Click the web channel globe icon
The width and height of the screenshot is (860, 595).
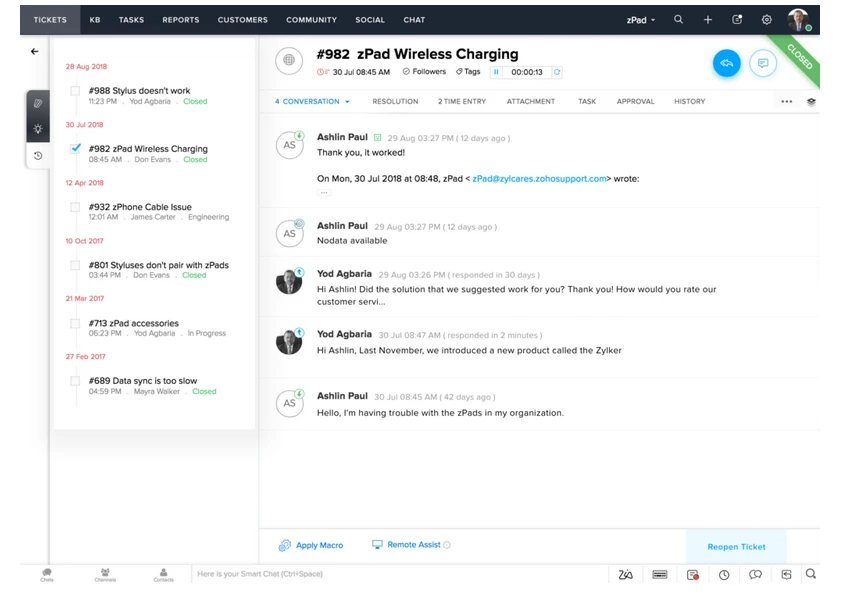click(x=289, y=61)
